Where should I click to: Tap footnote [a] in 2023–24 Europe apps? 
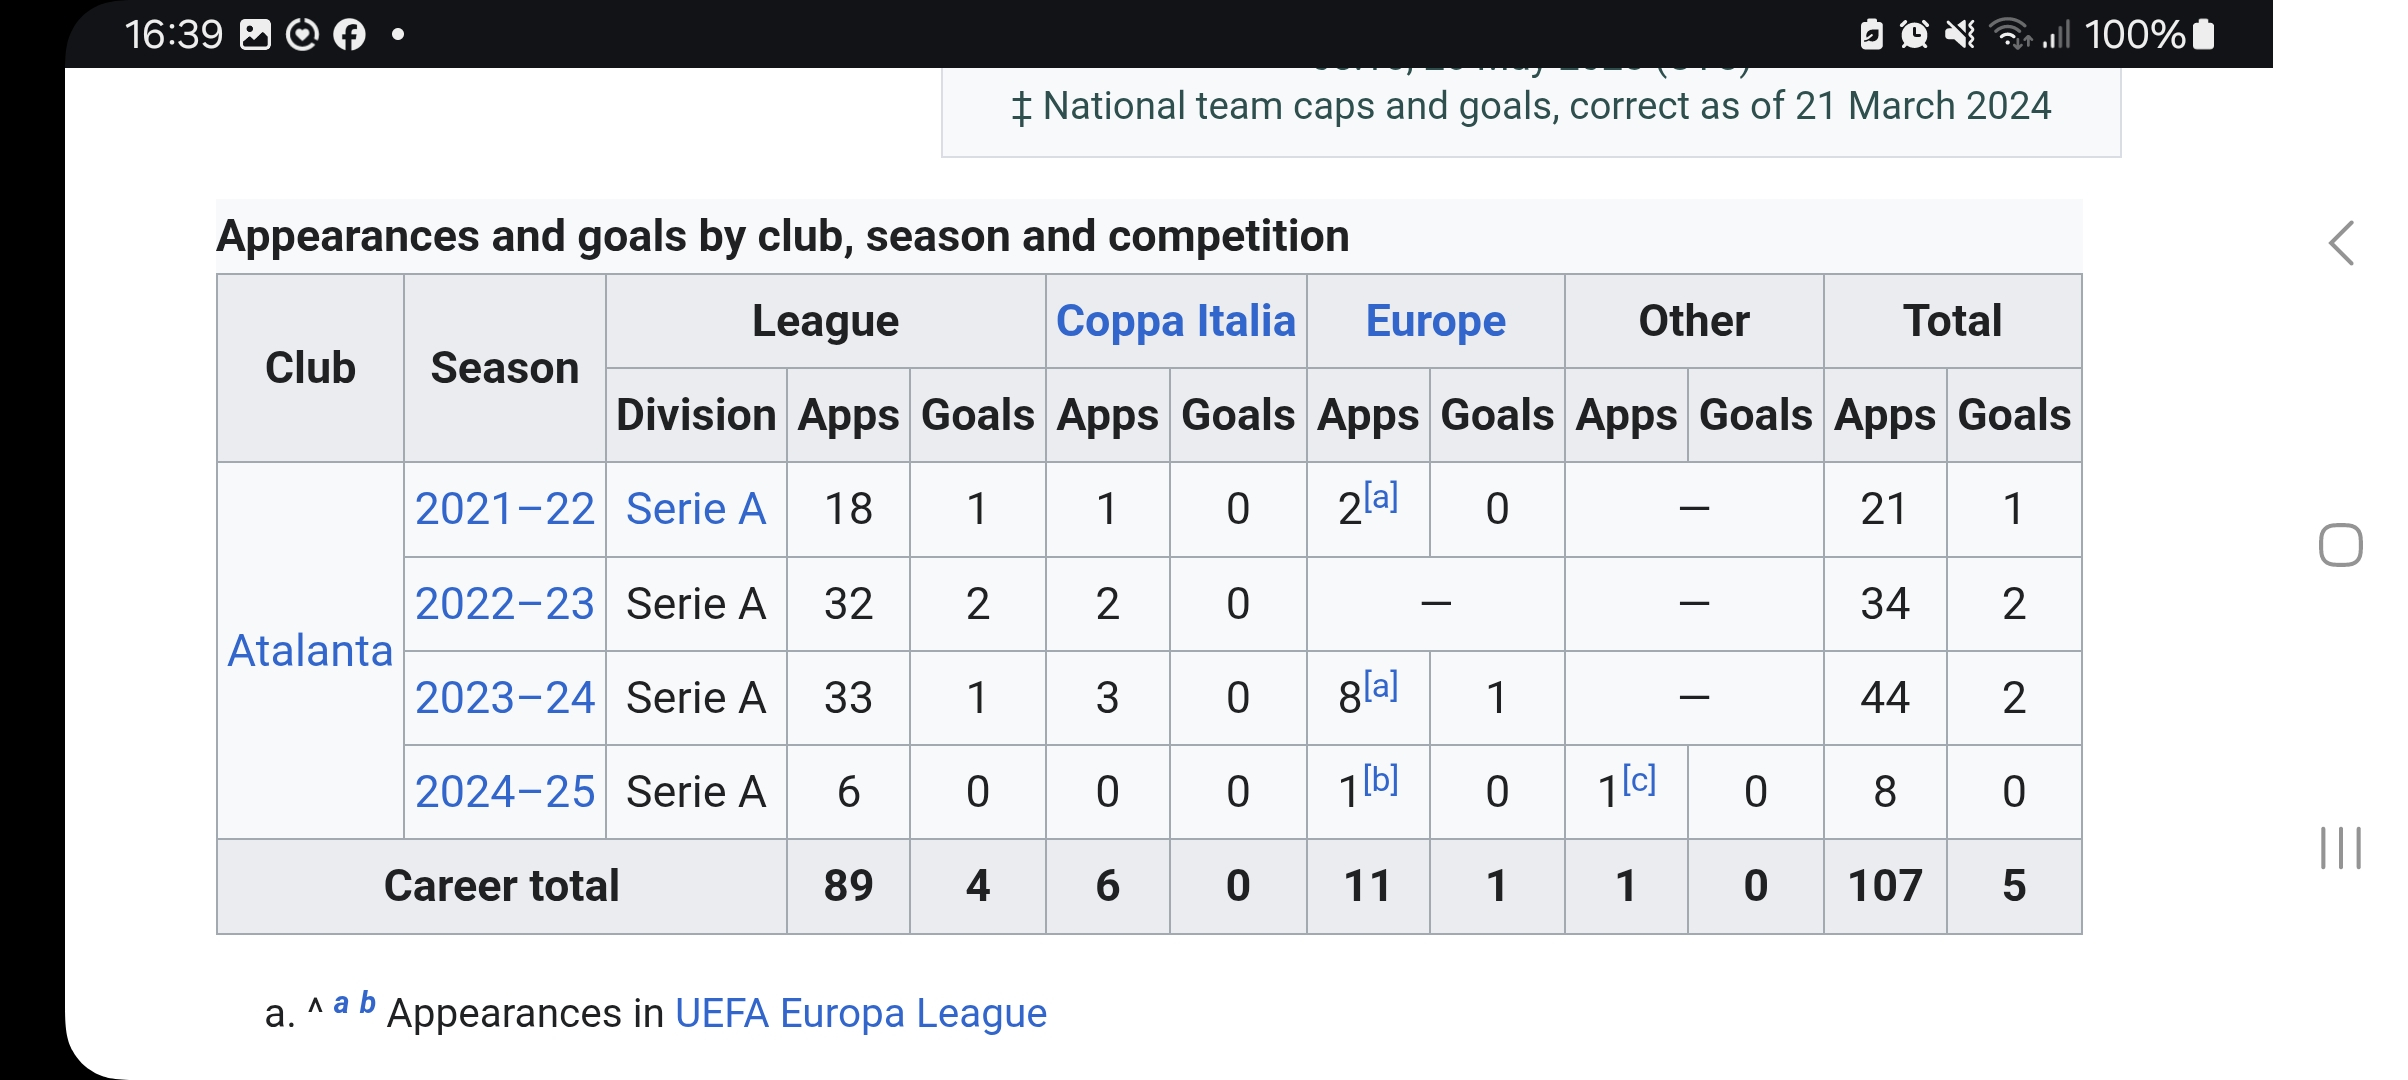1381,685
